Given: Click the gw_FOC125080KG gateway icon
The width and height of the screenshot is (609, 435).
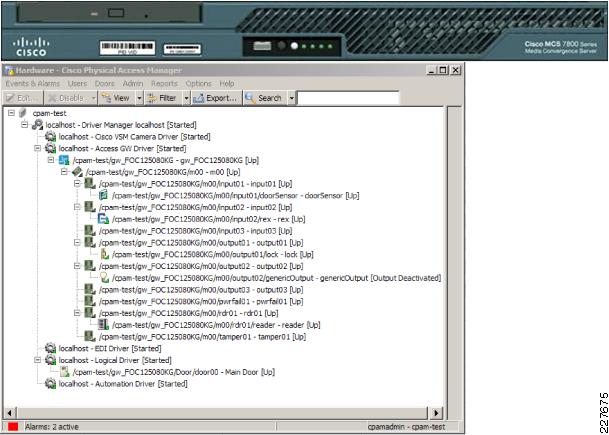Looking at the screenshot, I should [x=64, y=160].
